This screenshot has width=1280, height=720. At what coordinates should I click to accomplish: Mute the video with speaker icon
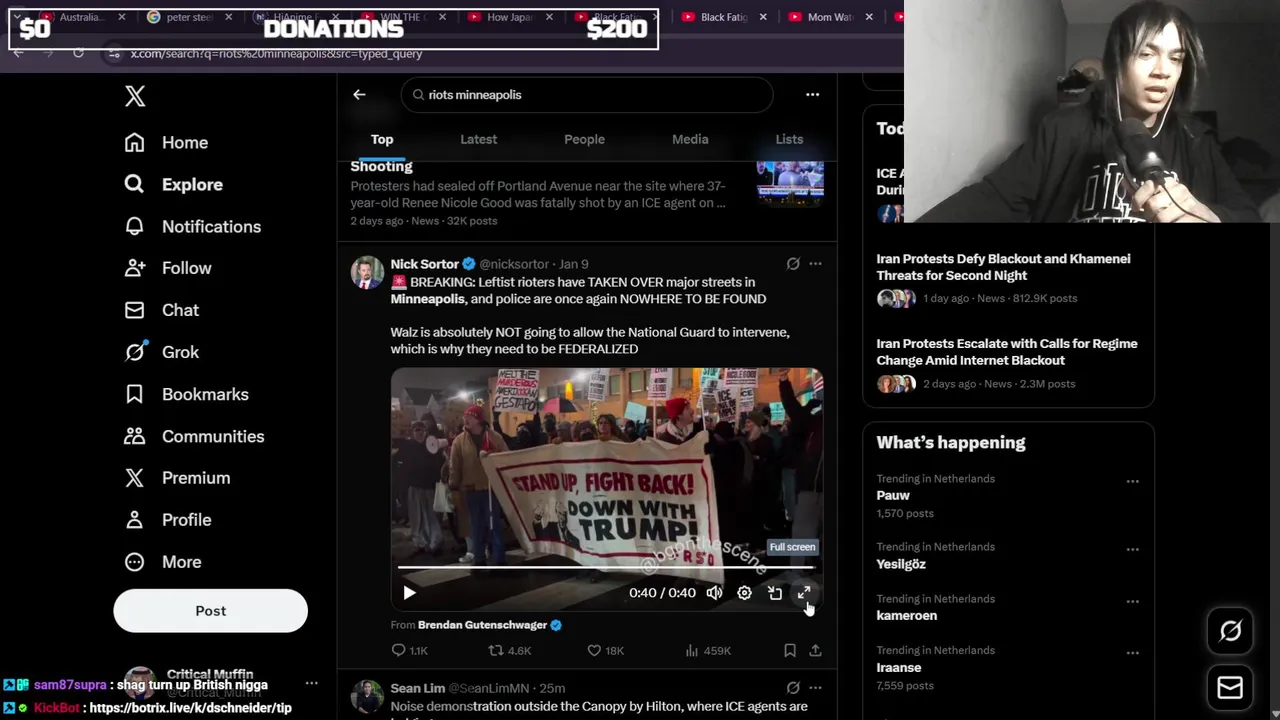[x=714, y=593]
